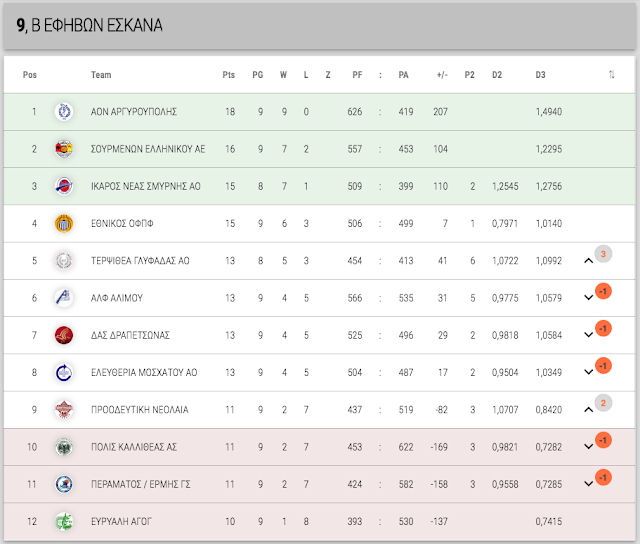Click the Team column header

(x=101, y=75)
